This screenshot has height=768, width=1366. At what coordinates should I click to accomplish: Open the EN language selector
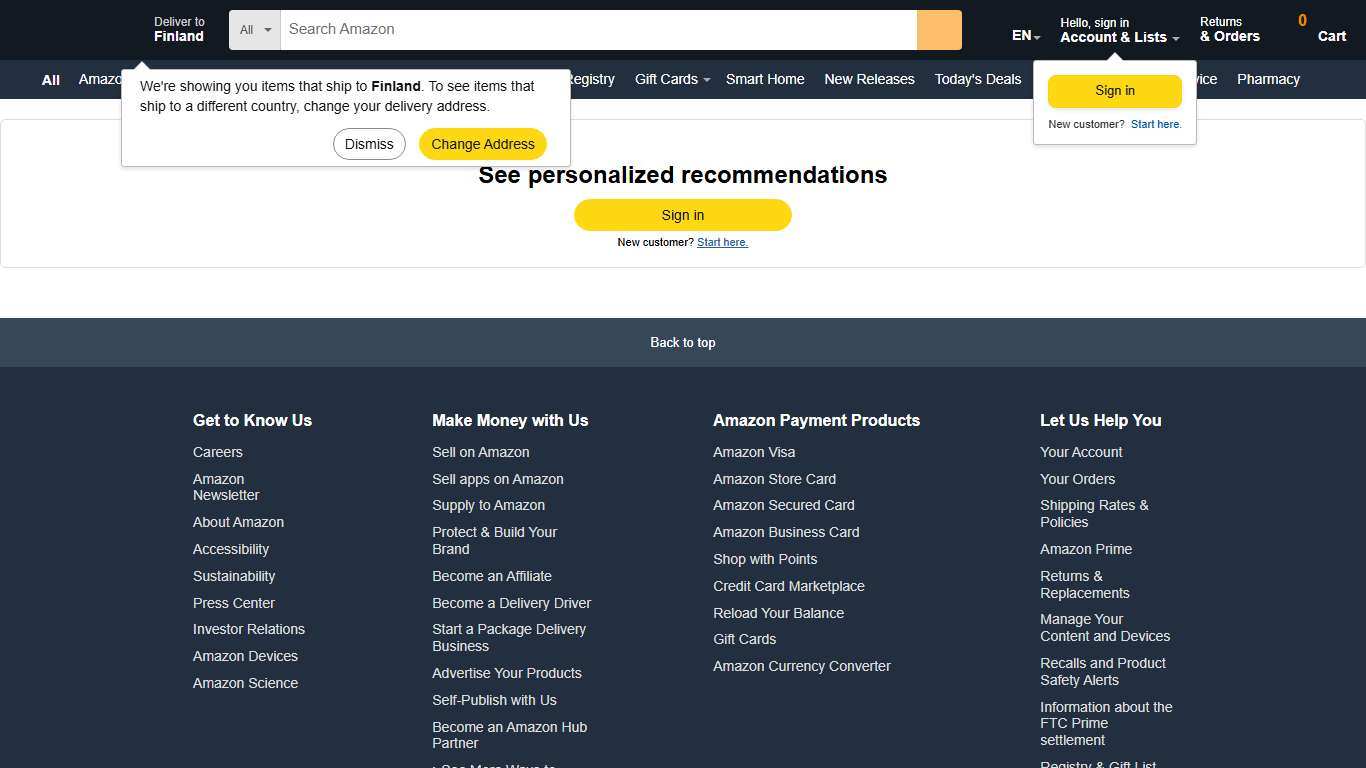[x=1024, y=35]
